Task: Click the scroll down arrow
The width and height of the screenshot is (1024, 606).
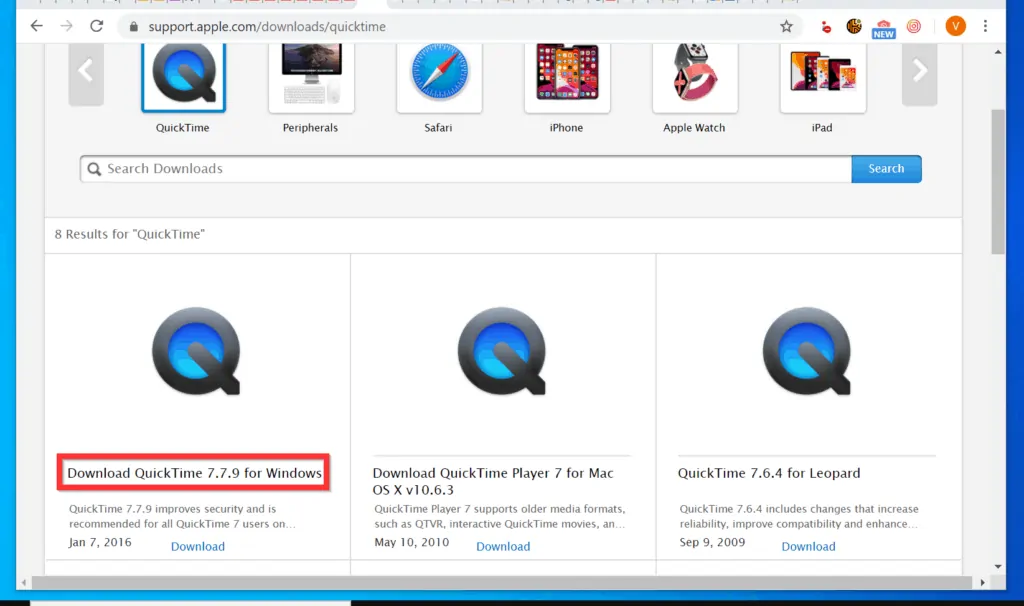Action: tap(998, 567)
